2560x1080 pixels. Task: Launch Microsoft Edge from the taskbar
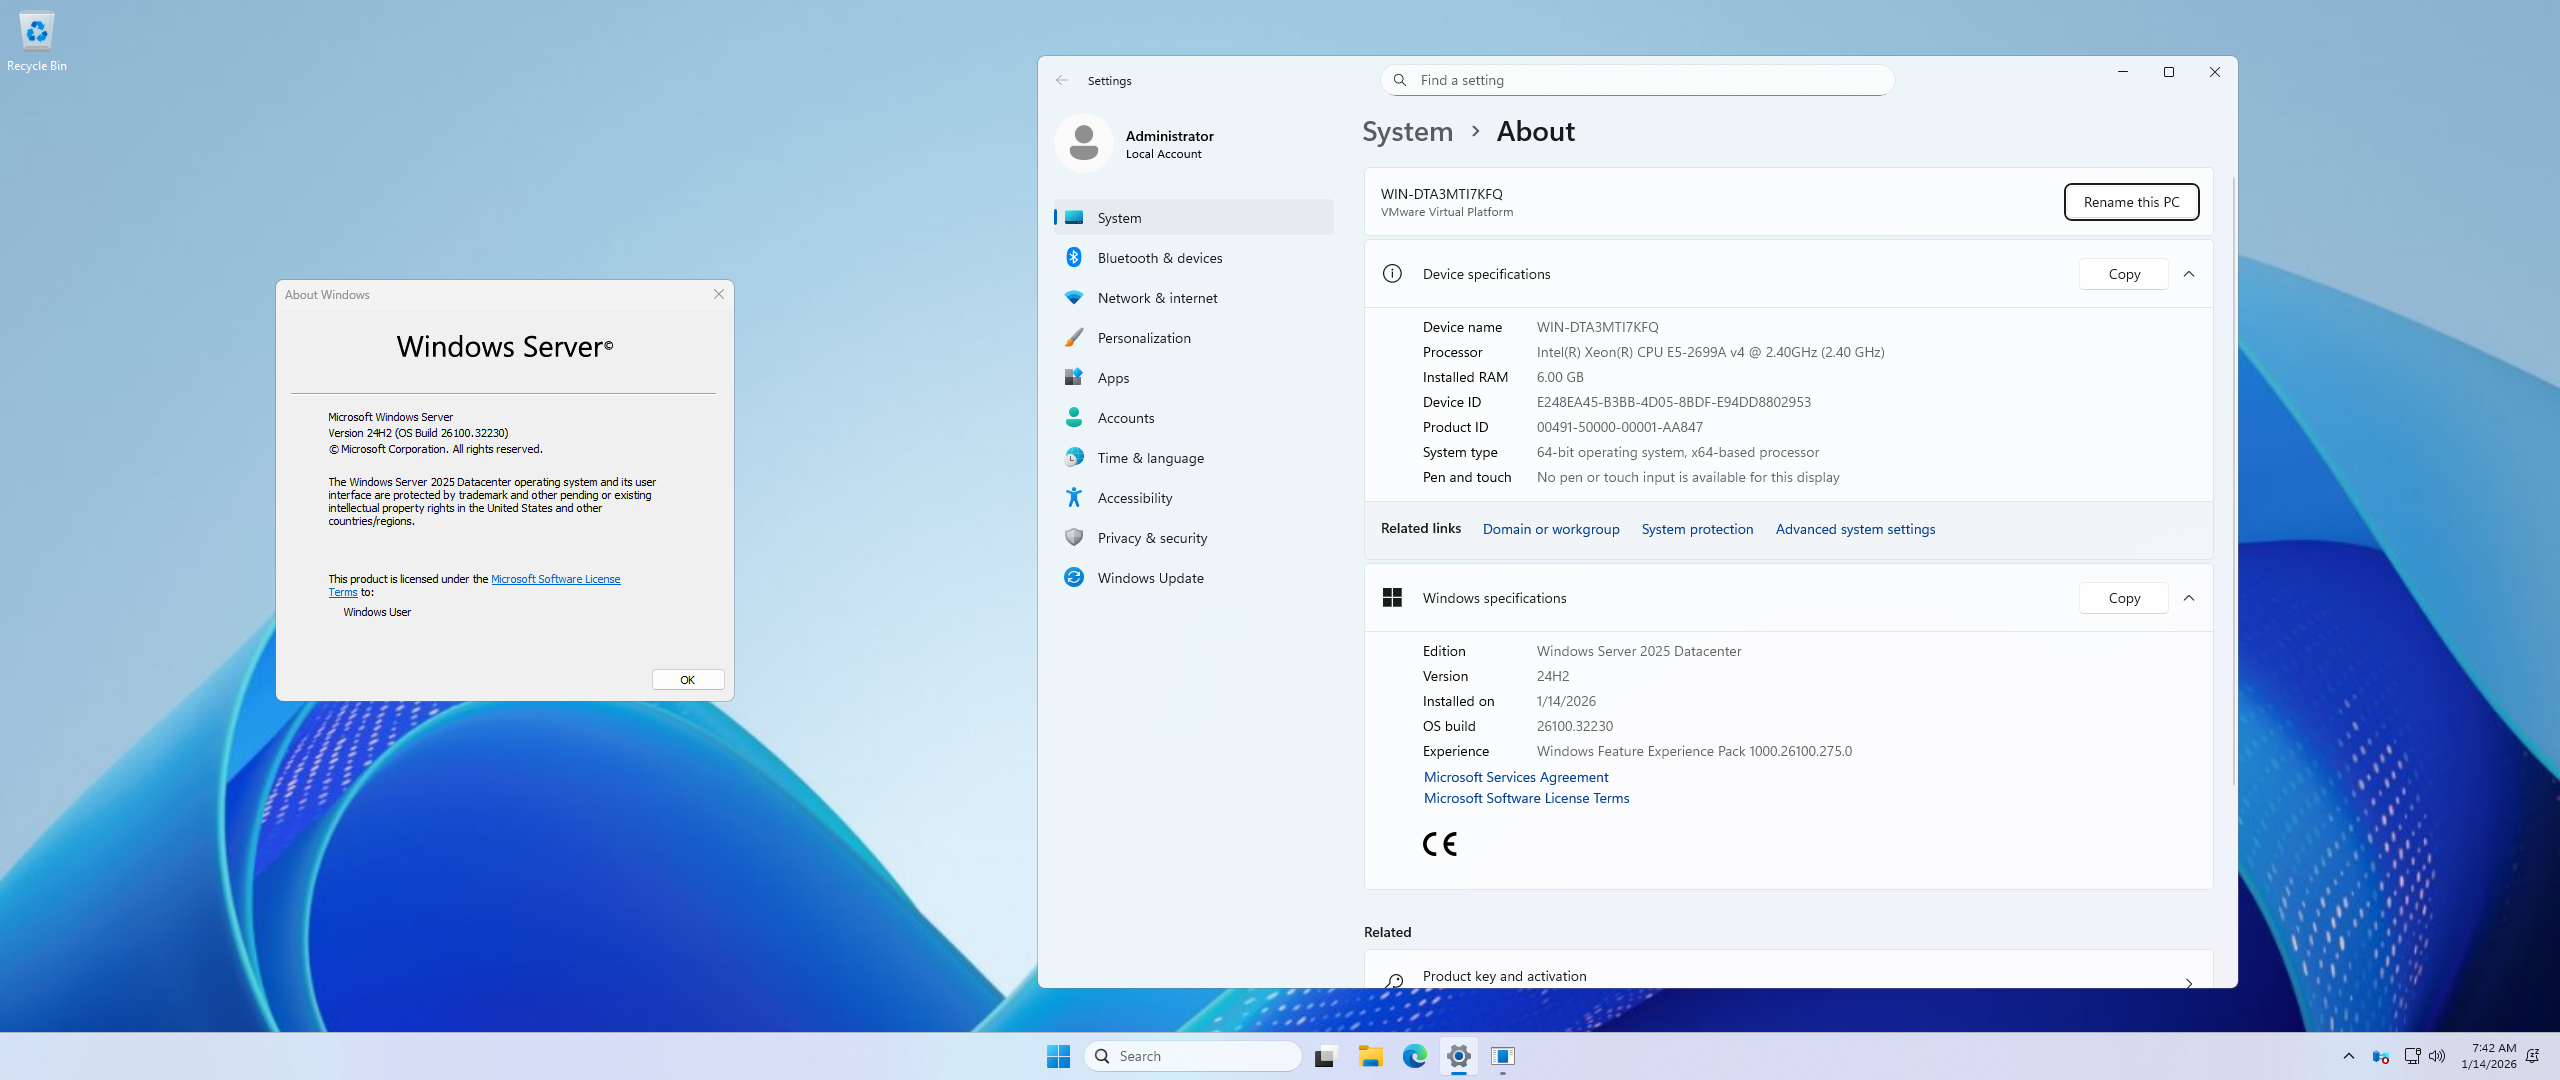(1414, 1056)
